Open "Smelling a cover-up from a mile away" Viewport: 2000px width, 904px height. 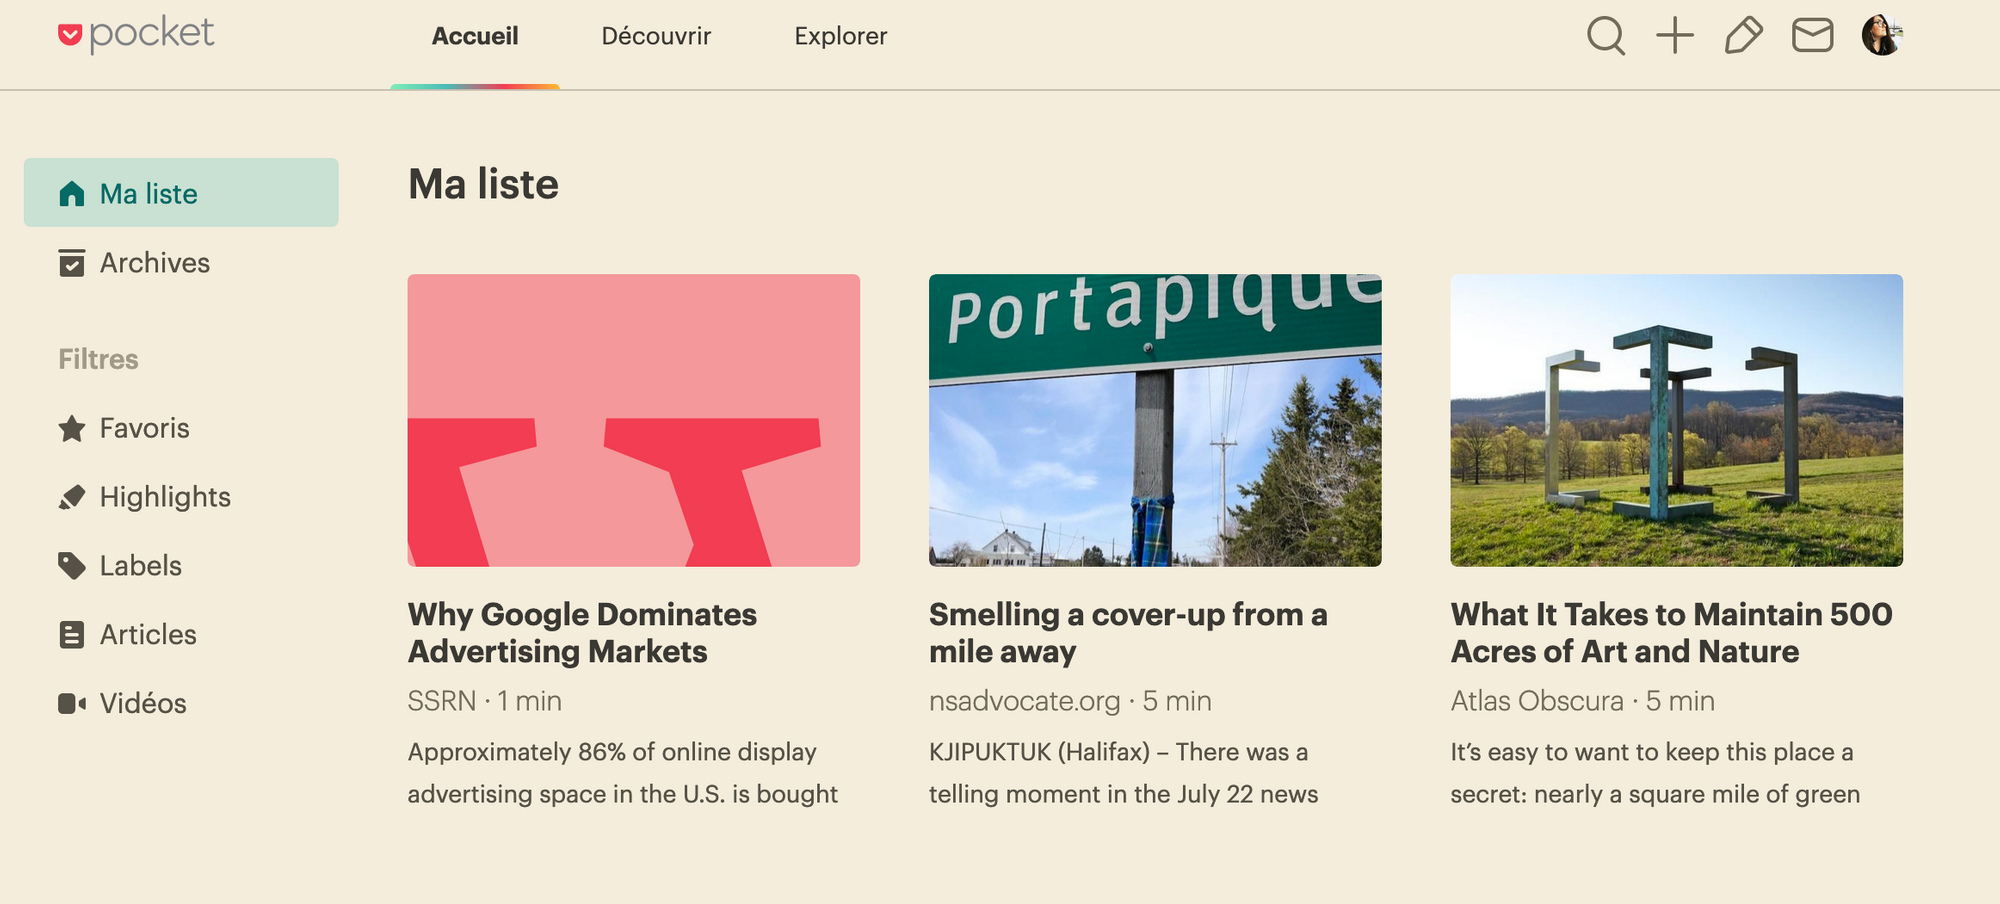pos(1128,633)
